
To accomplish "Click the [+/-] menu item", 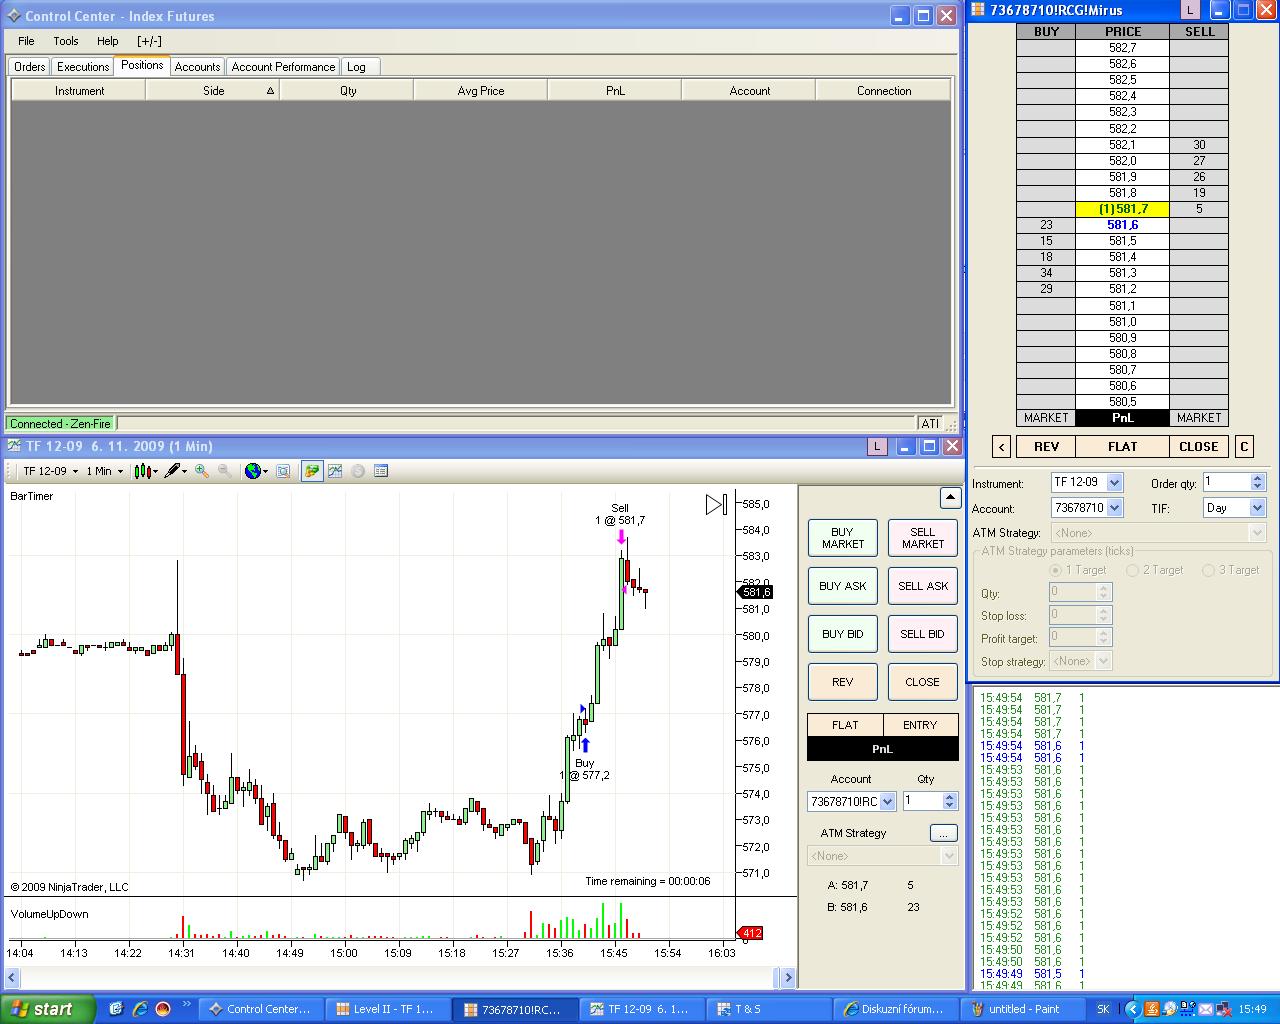I will [x=149, y=41].
